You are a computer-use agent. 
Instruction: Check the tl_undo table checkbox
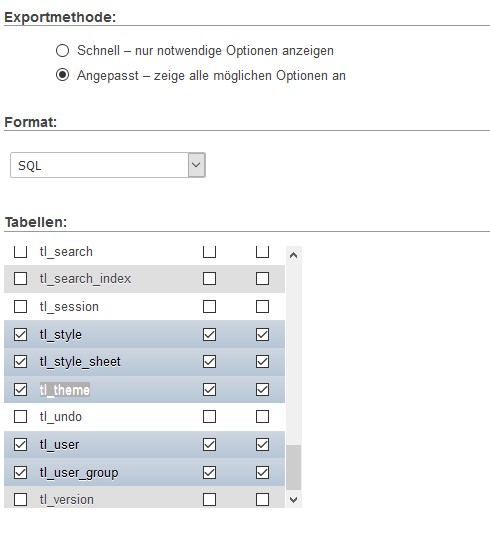[20, 417]
